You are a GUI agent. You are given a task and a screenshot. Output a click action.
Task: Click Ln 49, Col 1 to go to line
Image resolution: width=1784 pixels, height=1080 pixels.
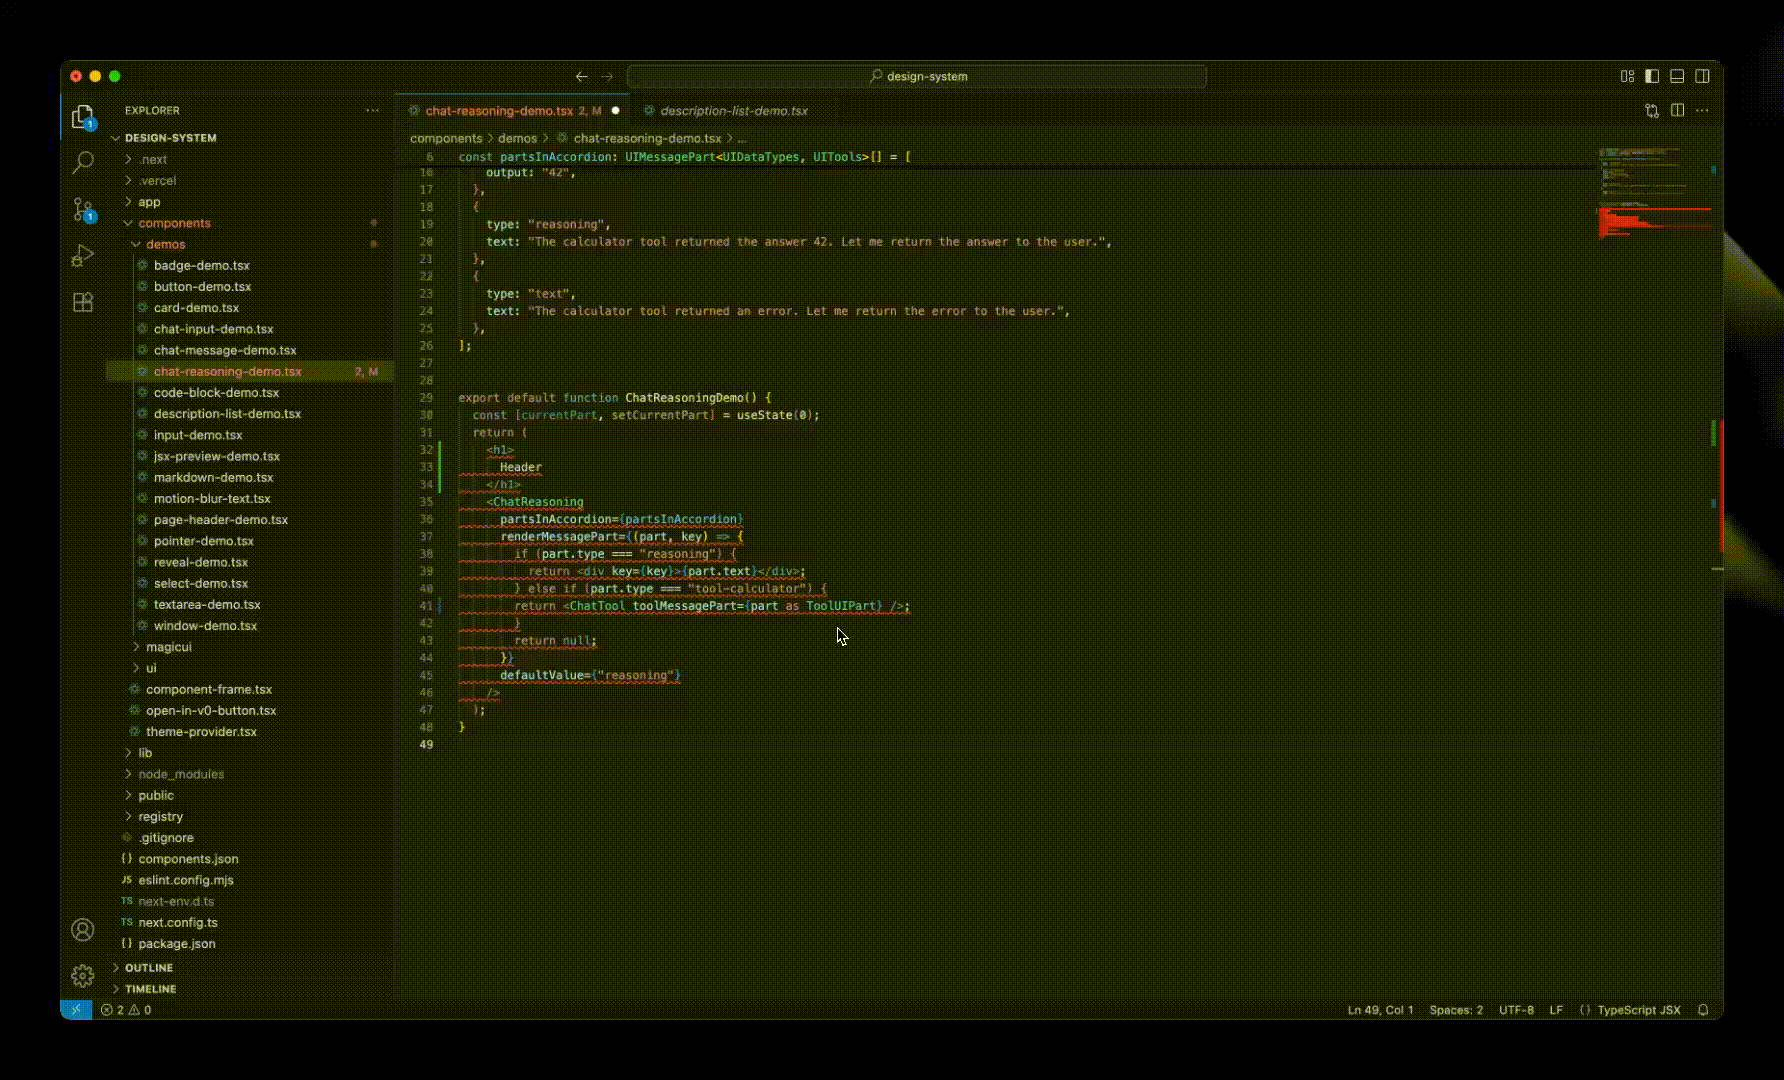pyautogui.click(x=1380, y=1010)
